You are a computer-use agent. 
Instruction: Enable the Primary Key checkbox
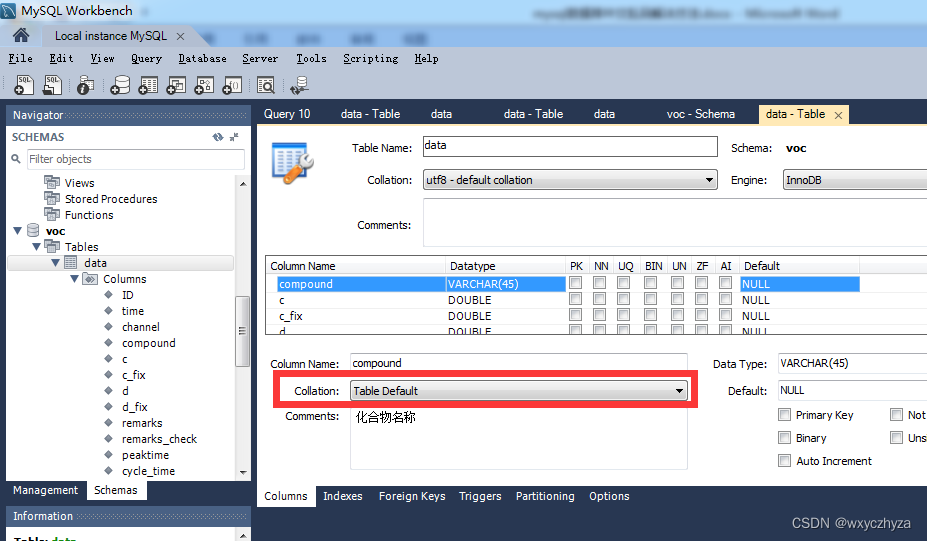tap(785, 414)
